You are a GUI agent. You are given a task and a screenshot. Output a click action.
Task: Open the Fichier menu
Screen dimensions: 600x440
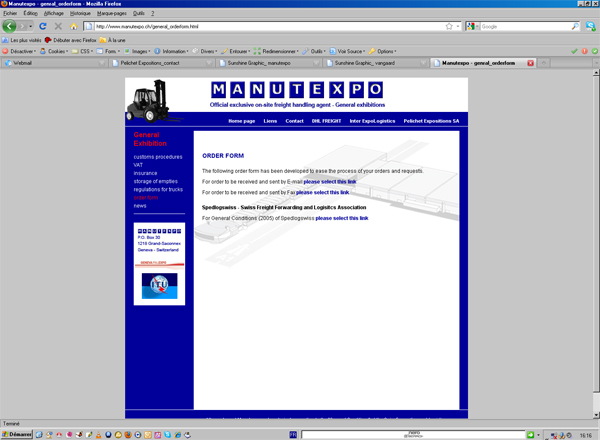10,13
